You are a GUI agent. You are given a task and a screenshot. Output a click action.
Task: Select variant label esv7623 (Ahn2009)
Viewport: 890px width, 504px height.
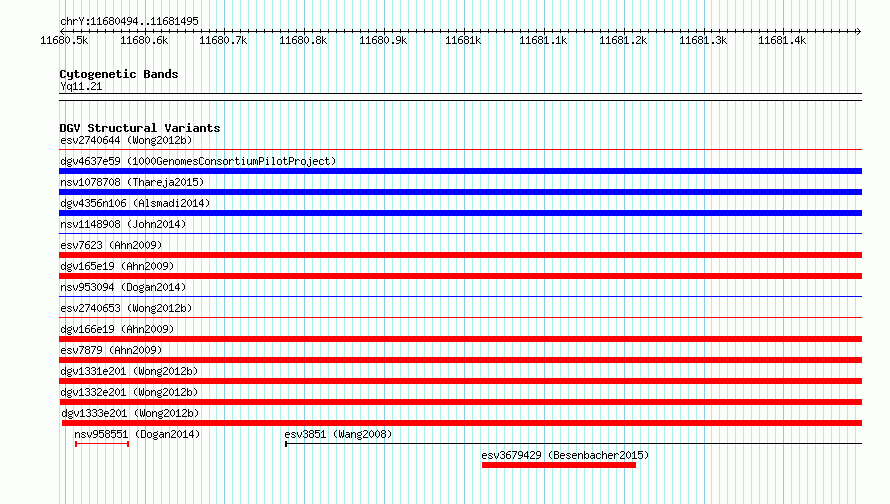(x=111, y=245)
